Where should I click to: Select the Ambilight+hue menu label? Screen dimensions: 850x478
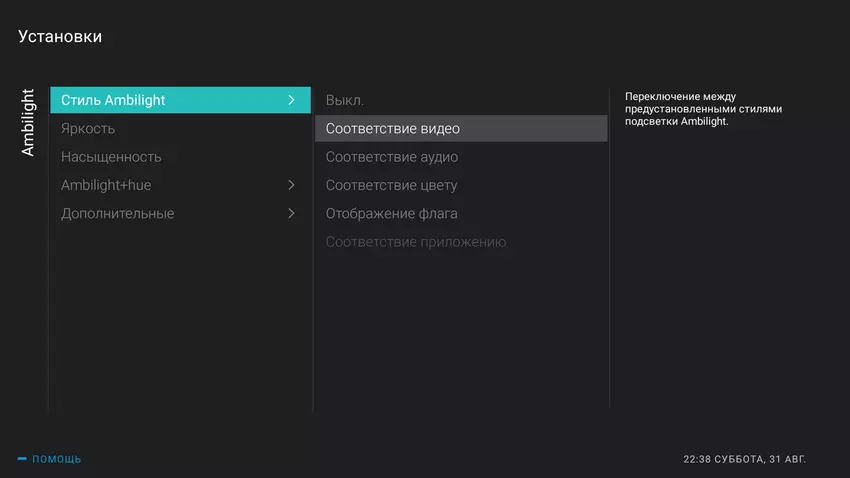pos(106,185)
